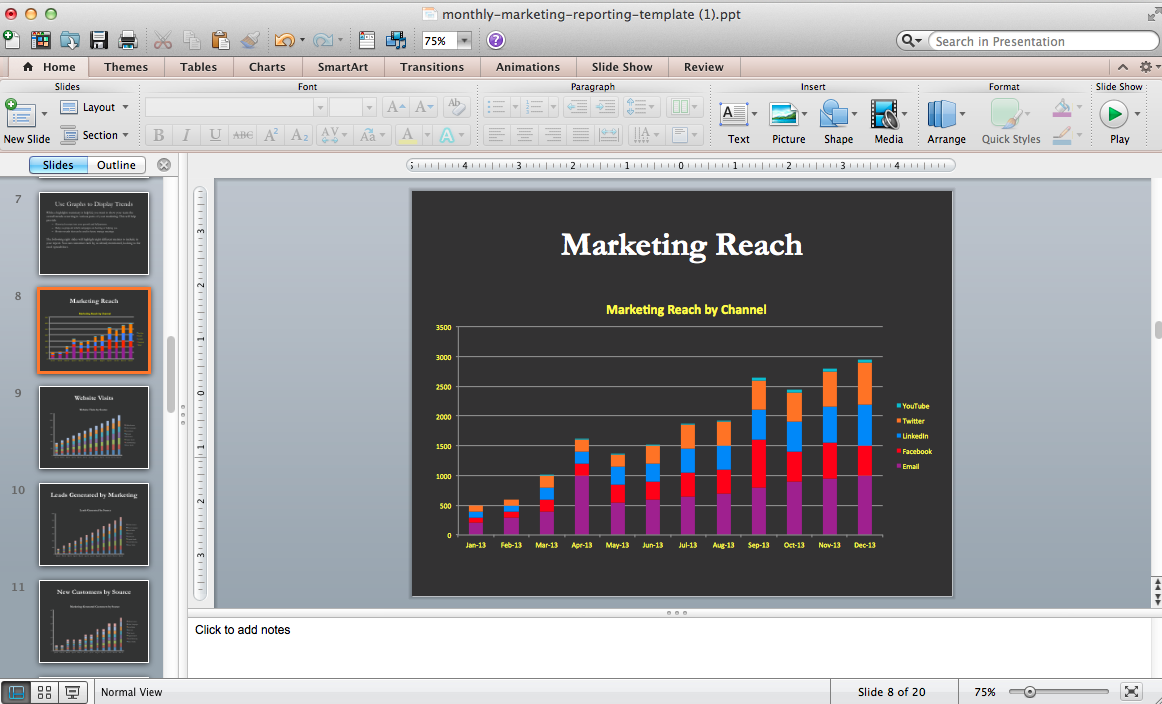This screenshot has height=704, width=1162.
Task: Open the Layout dropdown
Action: pos(95,107)
